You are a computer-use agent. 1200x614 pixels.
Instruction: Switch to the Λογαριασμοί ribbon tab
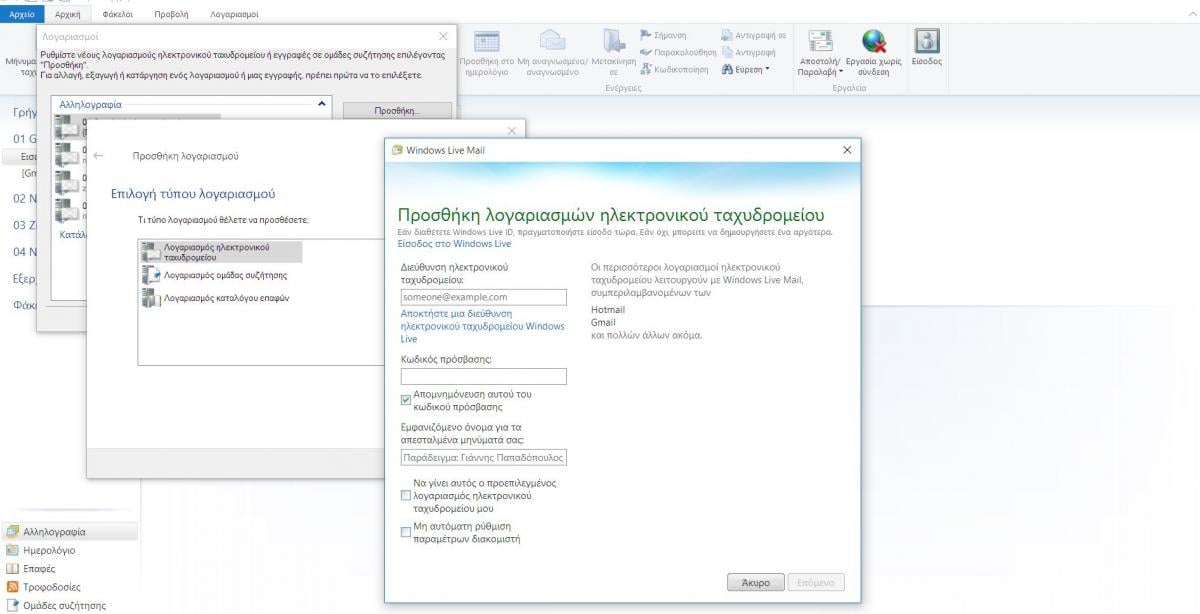pyautogui.click(x=234, y=14)
